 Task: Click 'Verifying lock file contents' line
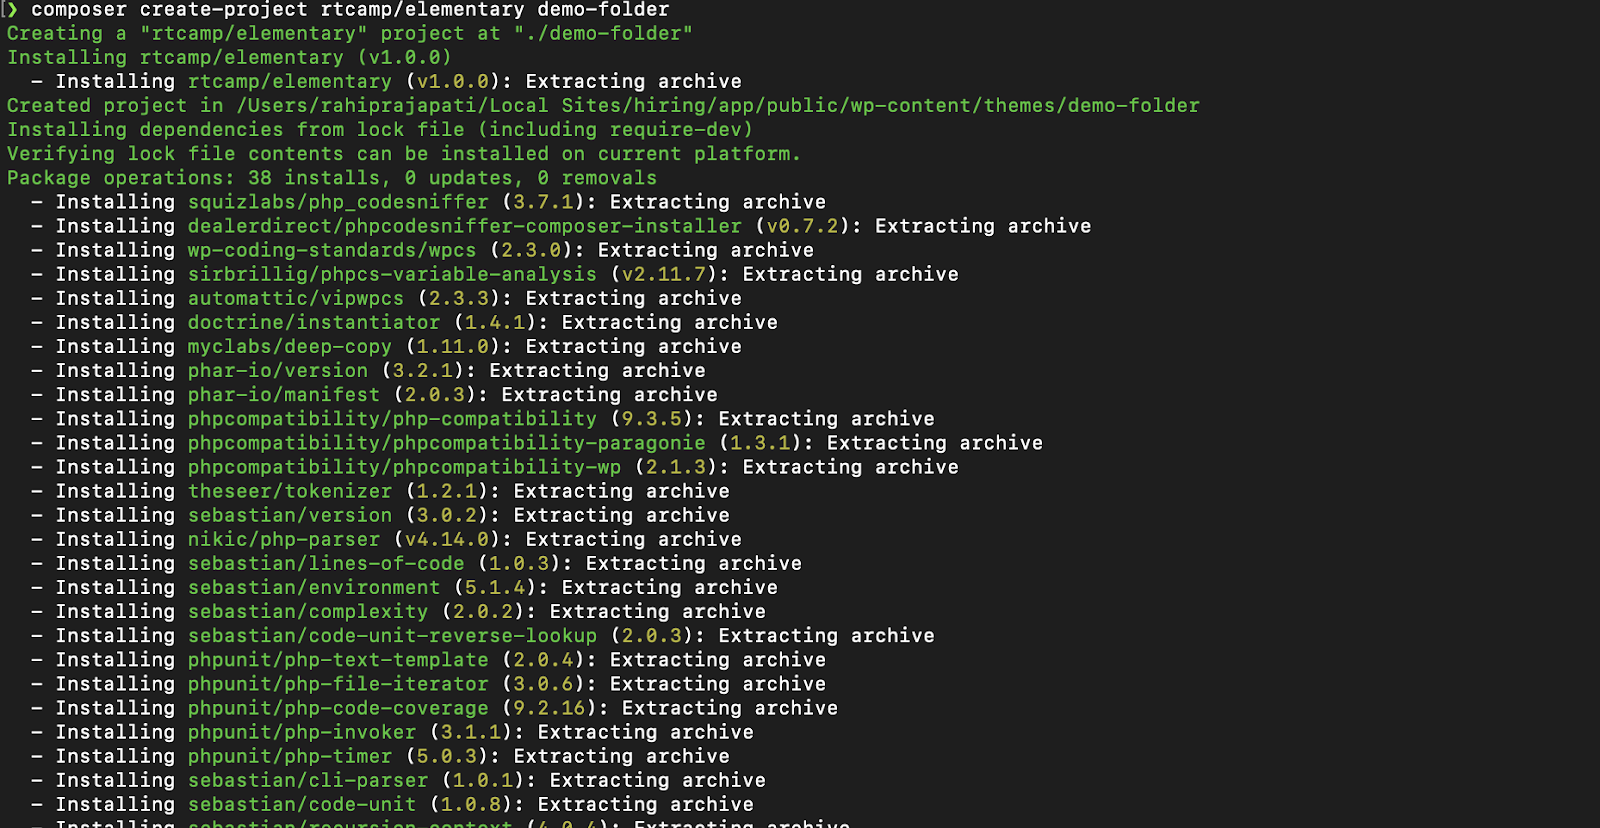[404, 153]
